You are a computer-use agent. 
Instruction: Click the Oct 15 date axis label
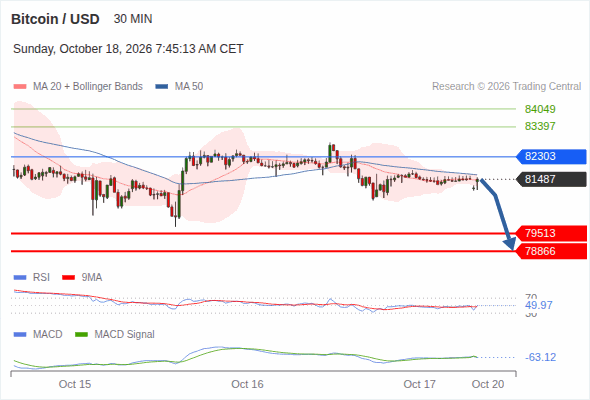tap(75, 384)
